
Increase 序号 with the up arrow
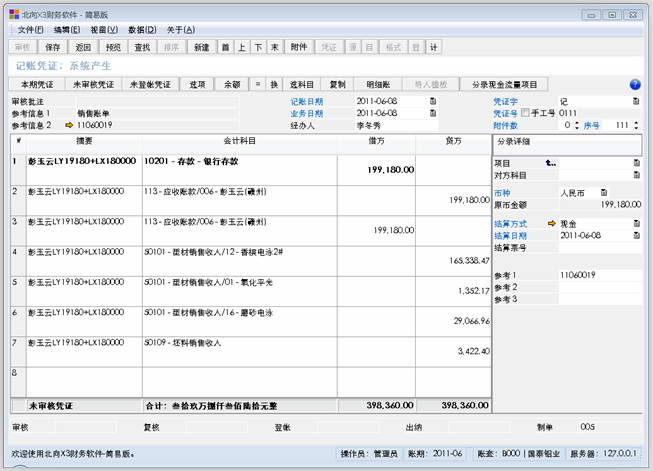point(636,123)
